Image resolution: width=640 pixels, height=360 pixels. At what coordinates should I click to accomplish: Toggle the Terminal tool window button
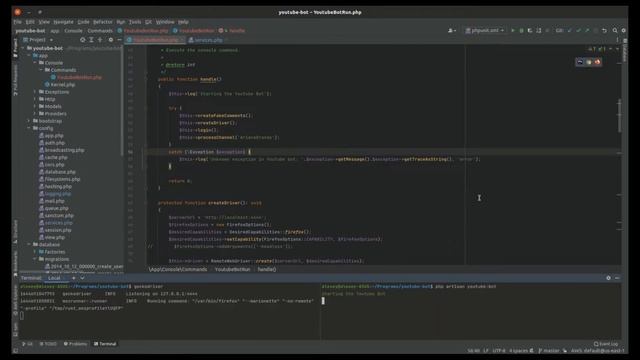point(105,344)
